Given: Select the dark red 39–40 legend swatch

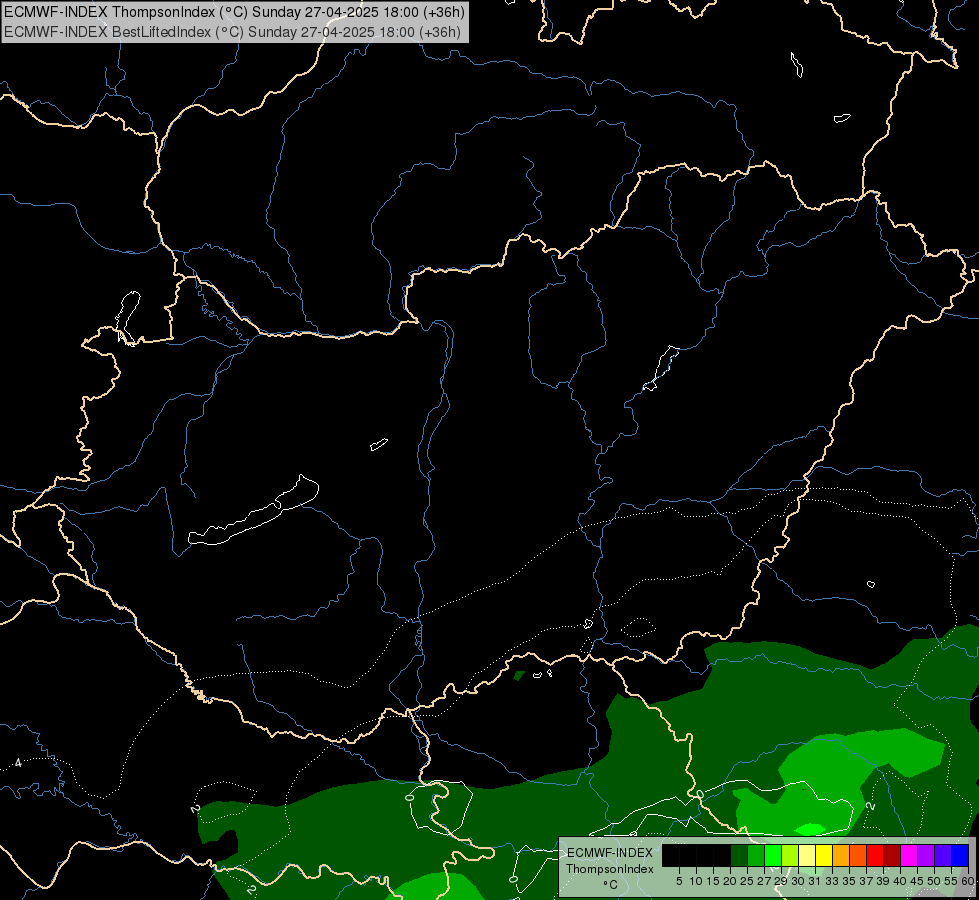Looking at the screenshot, I should pyautogui.click(x=892, y=855).
